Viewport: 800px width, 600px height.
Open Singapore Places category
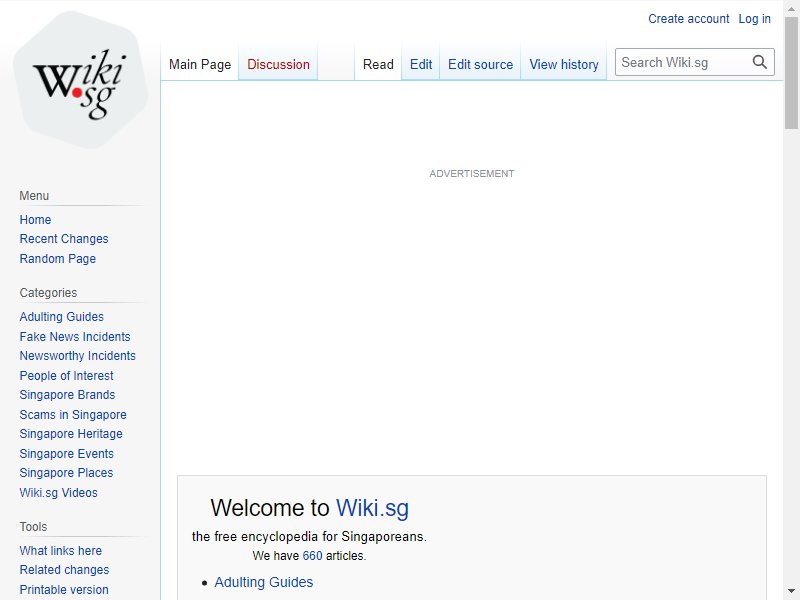[x=66, y=473]
